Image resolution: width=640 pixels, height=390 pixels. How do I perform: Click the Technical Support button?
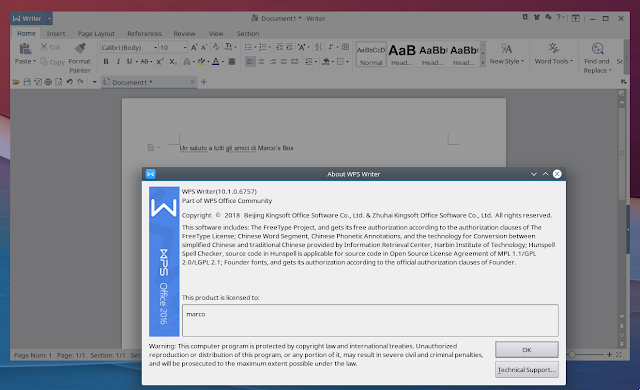527,370
